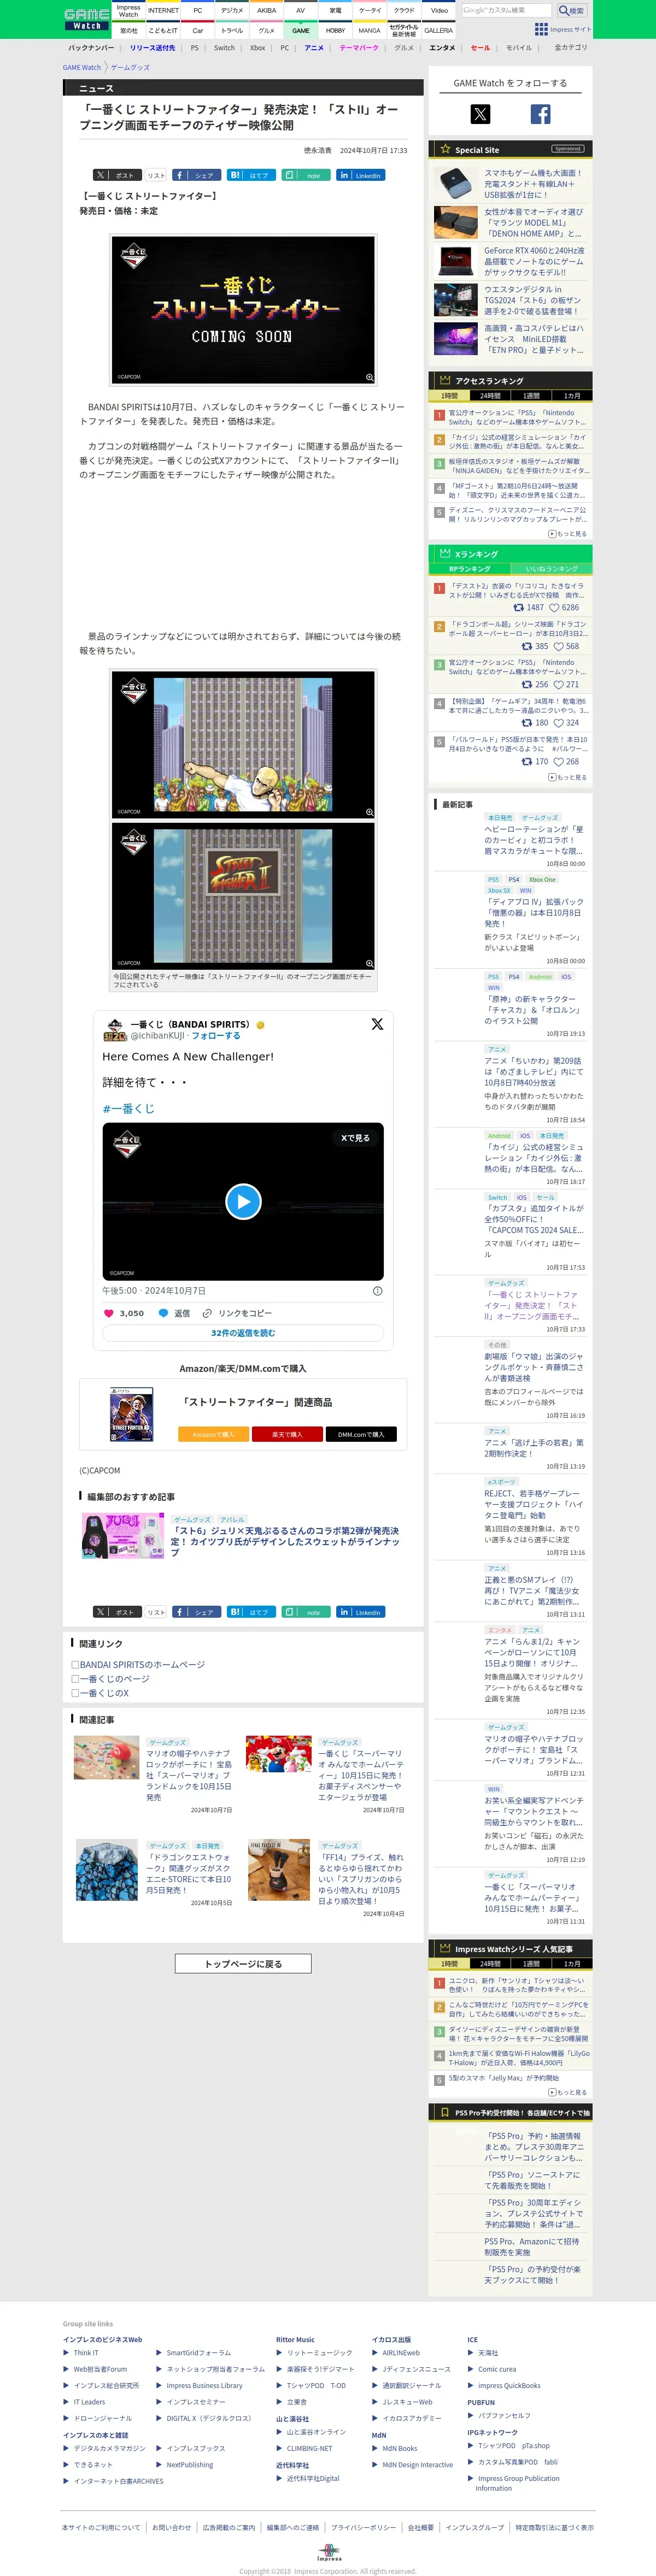Select the 24時間 tab in アクセスランキング

click(x=490, y=396)
